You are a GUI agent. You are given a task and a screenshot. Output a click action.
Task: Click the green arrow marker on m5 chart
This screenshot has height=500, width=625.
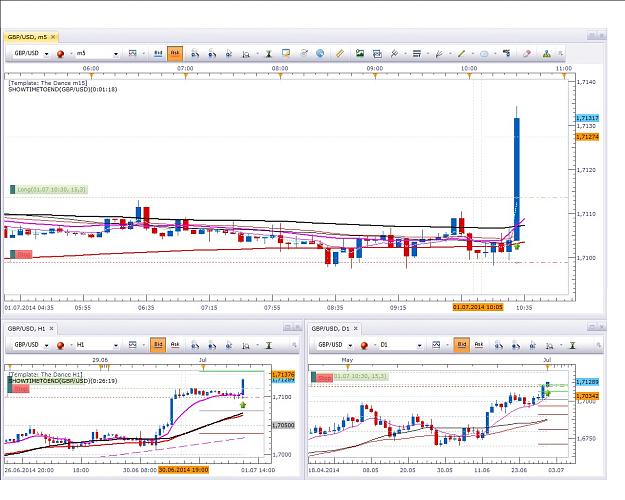[x=517, y=247]
